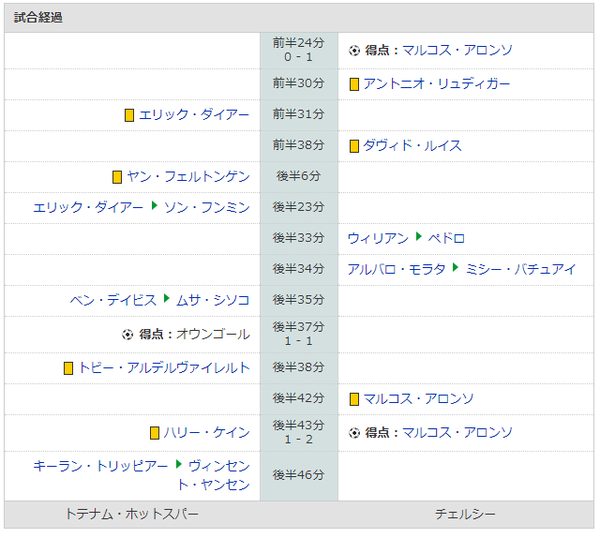
Task: Select the 後半33分 time cell
Action: pyautogui.click(x=298, y=239)
